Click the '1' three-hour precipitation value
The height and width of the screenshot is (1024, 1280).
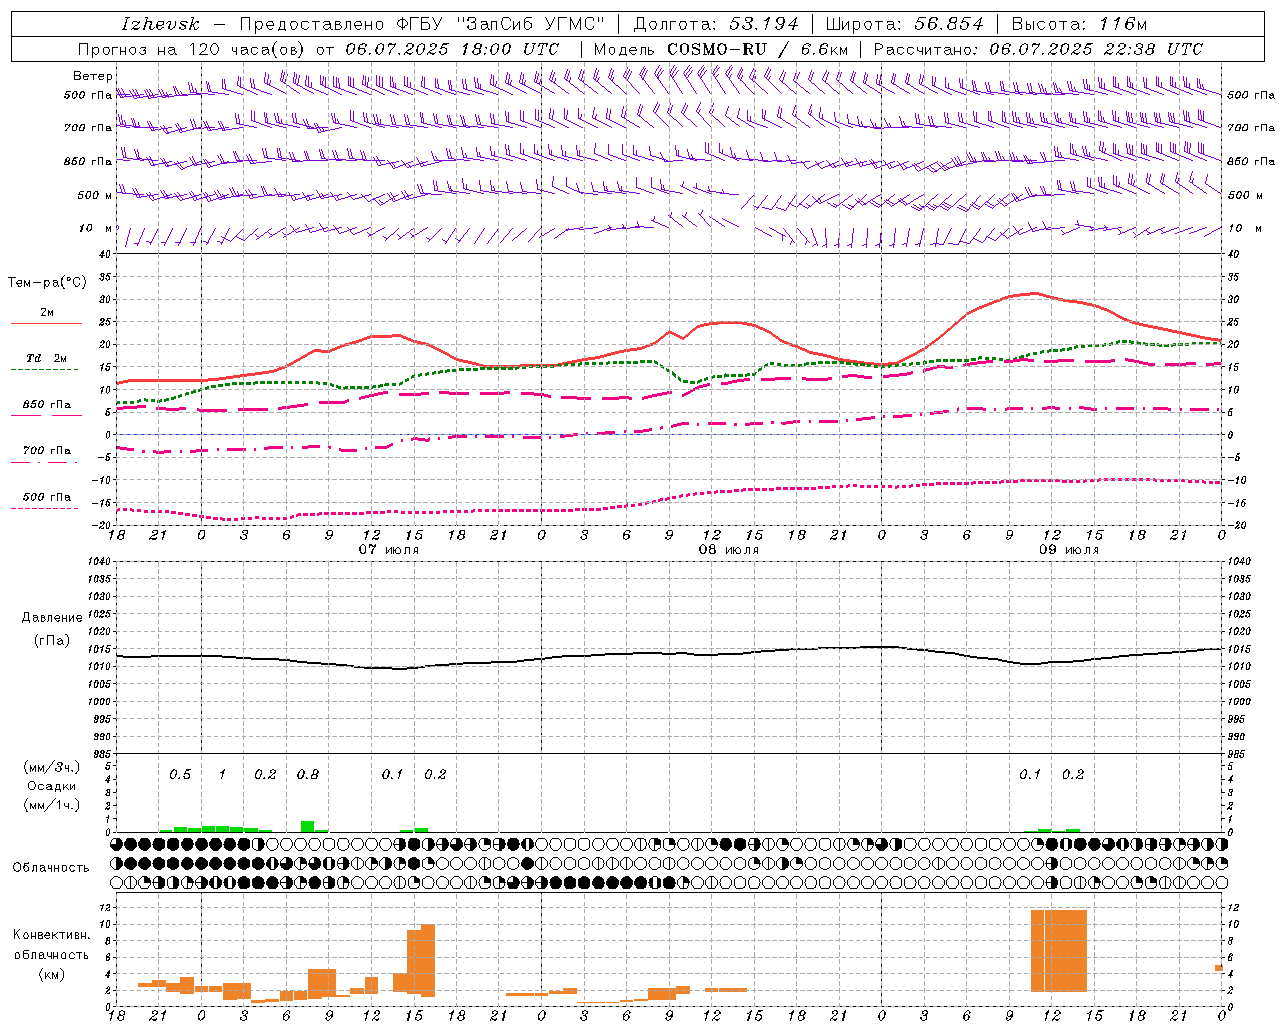coord(222,775)
